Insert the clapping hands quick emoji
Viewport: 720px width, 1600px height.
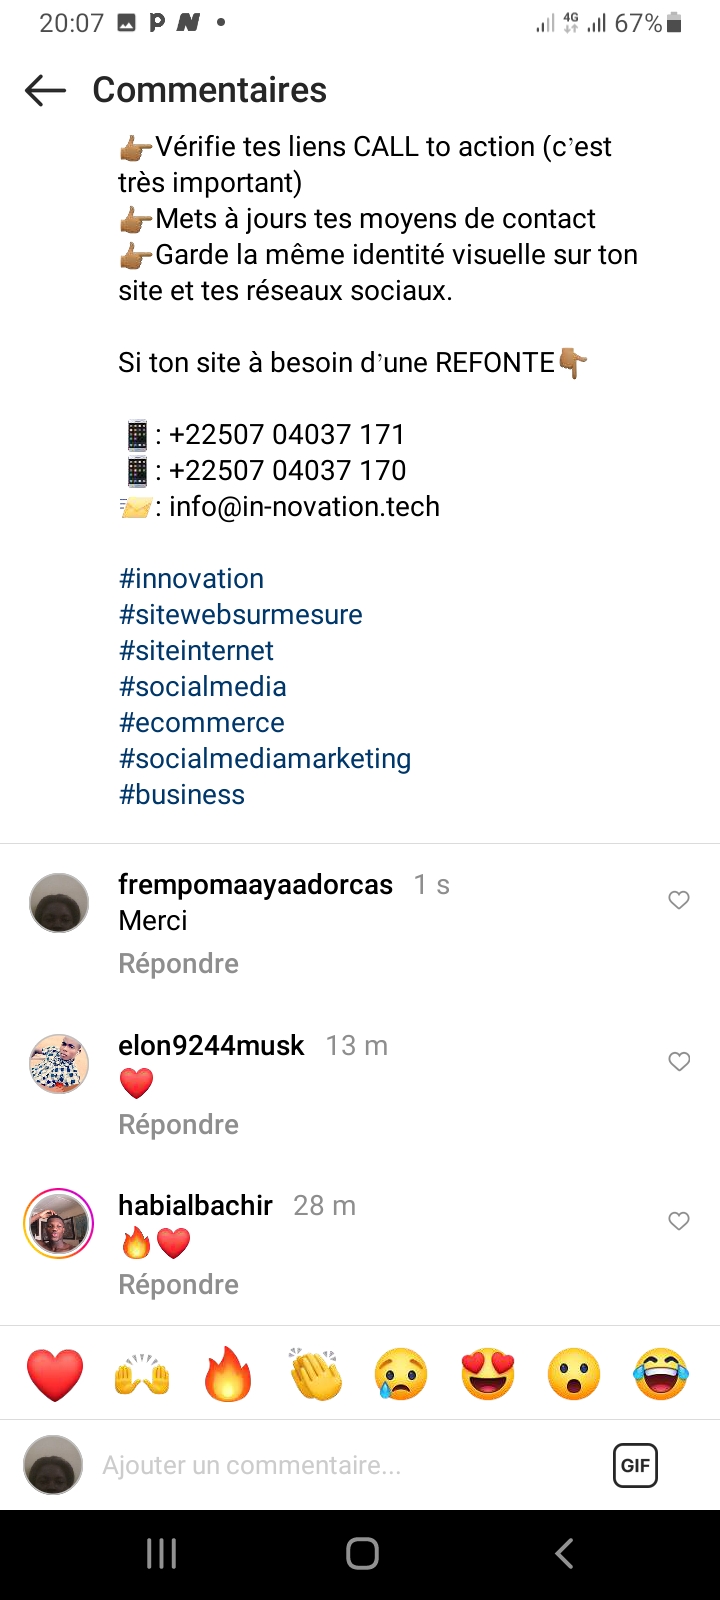tap(315, 1374)
